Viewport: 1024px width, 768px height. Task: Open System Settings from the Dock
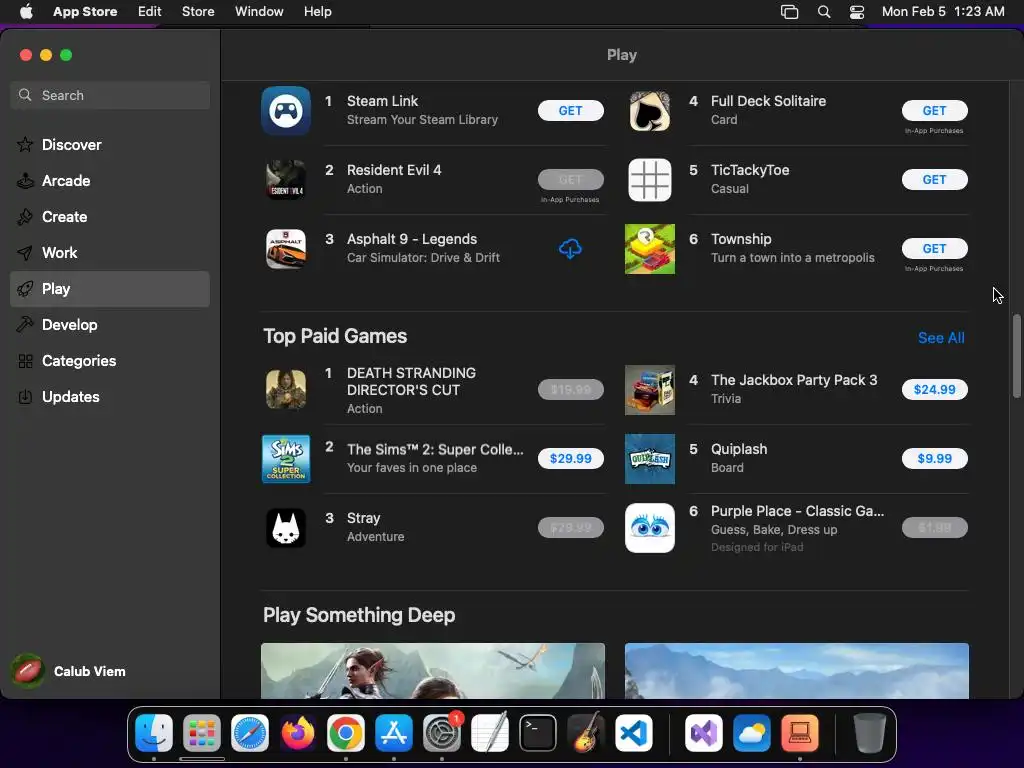tap(442, 733)
